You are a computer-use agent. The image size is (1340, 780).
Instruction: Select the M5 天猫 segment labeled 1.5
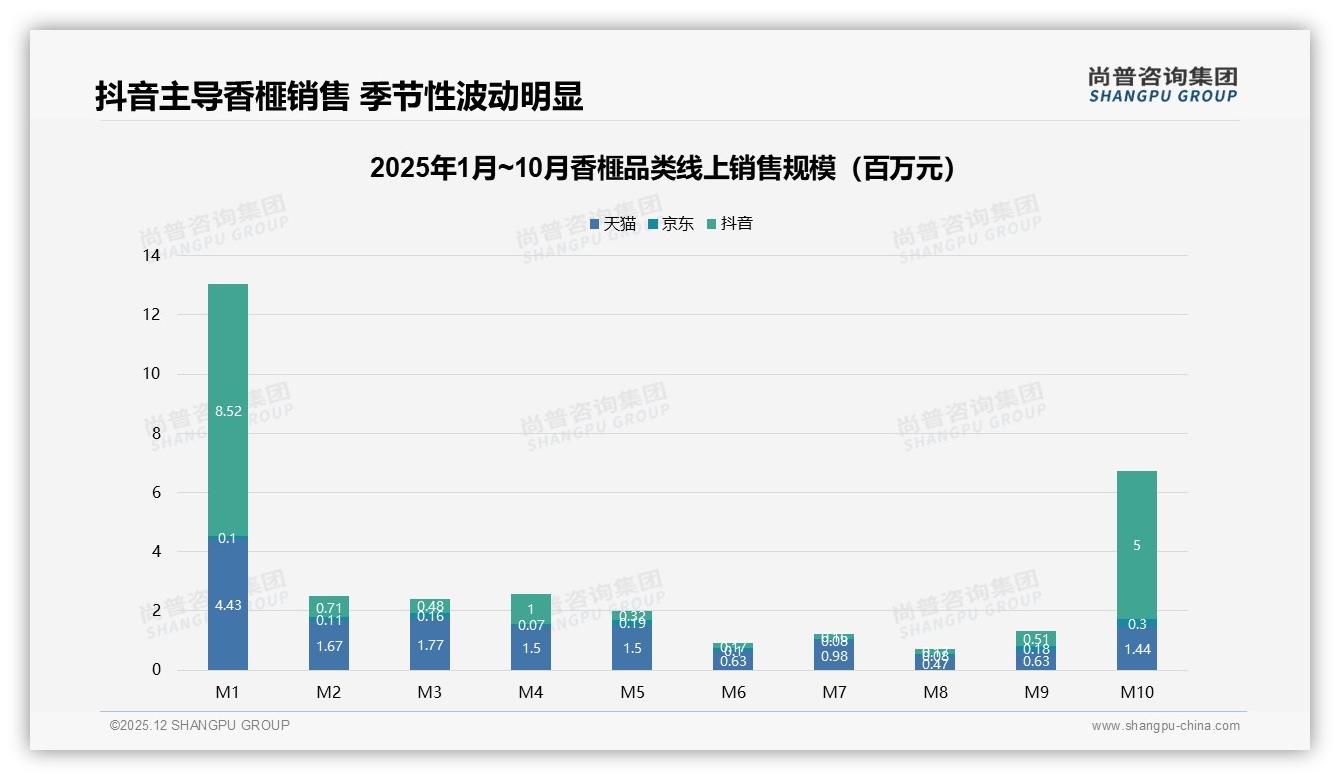click(632, 647)
